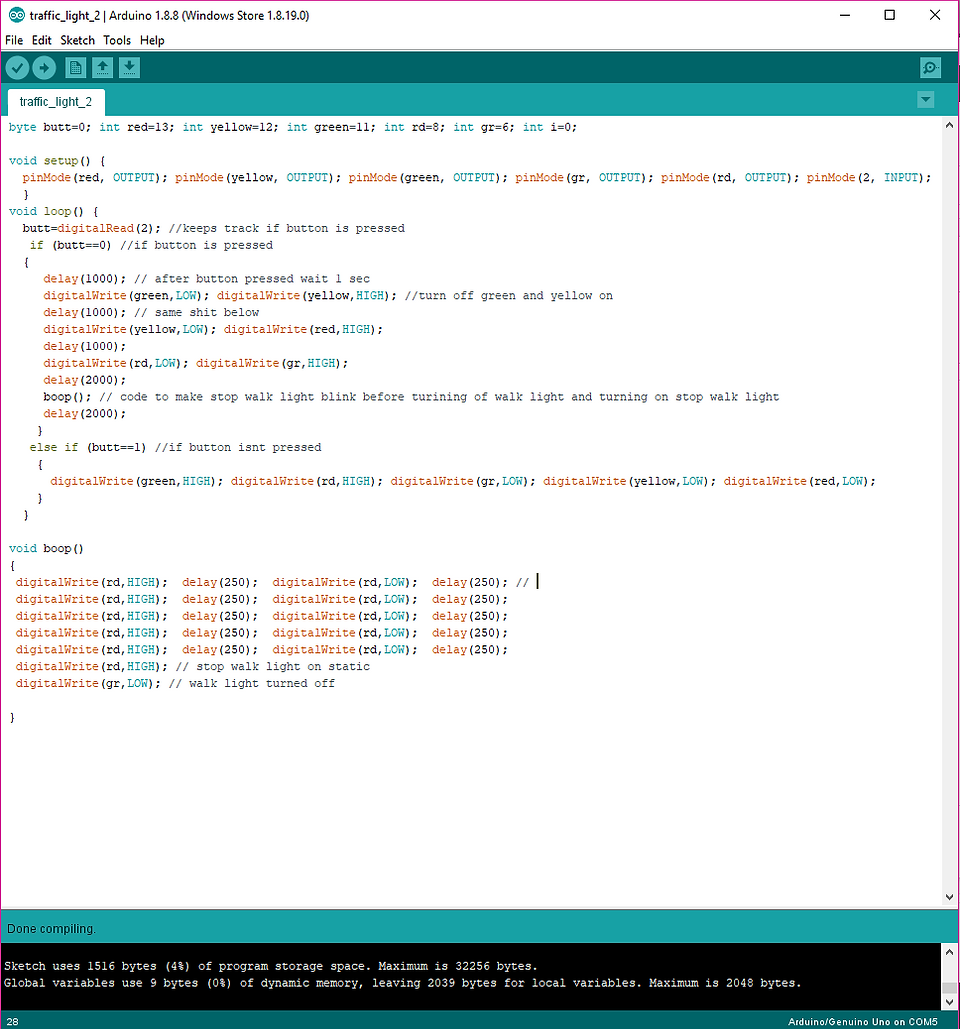The width and height of the screenshot is (960, 1029).
Task: Click 'digitalWrite(rd,LOW); digitalWrite(gr,HIGH);' line
Action: tap(196, 364)
